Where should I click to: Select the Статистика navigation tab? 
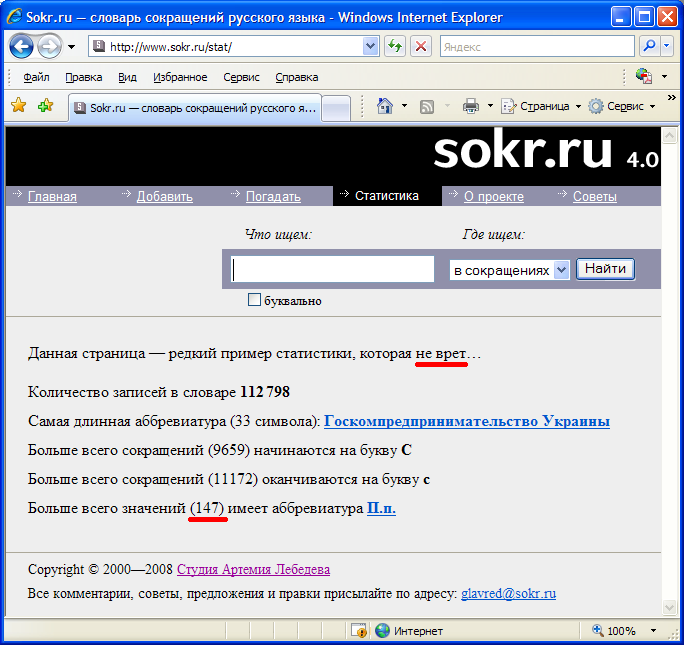click(x=387, y=196)
